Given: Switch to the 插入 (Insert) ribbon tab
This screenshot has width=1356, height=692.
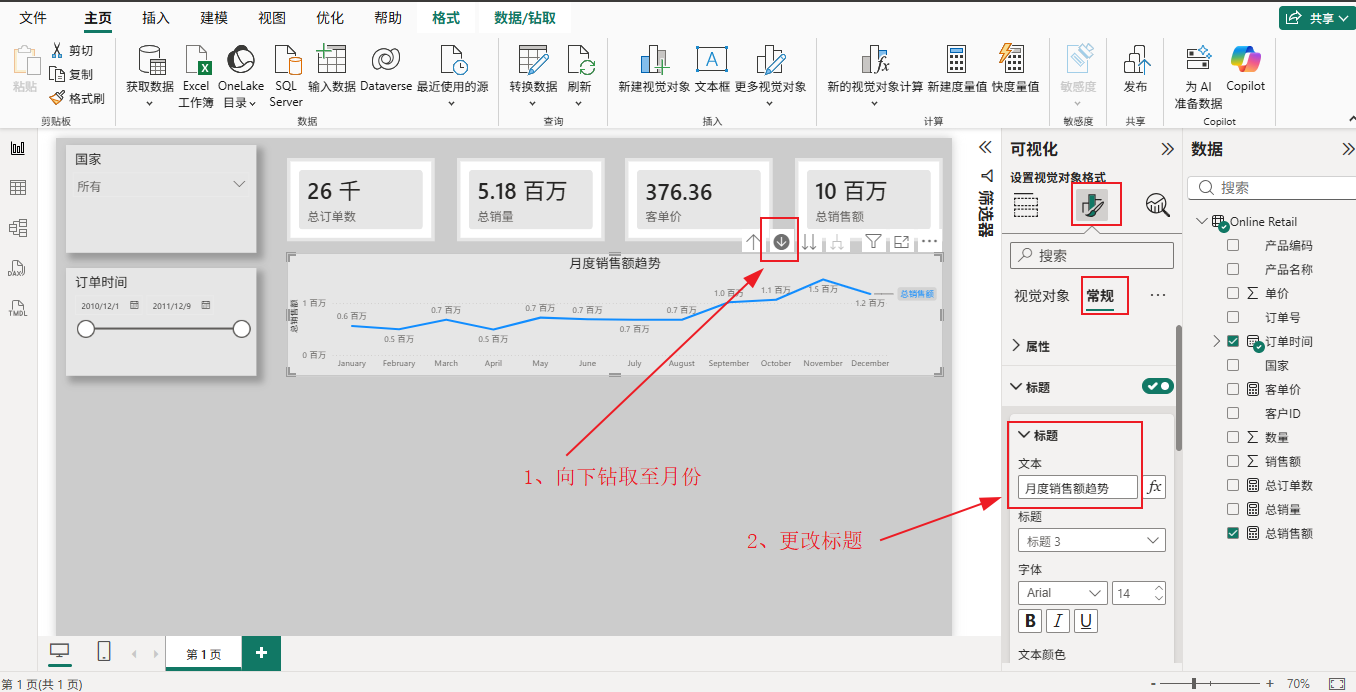Looking at the screenshot, I should pyautogui.click(x=156, y=18).
